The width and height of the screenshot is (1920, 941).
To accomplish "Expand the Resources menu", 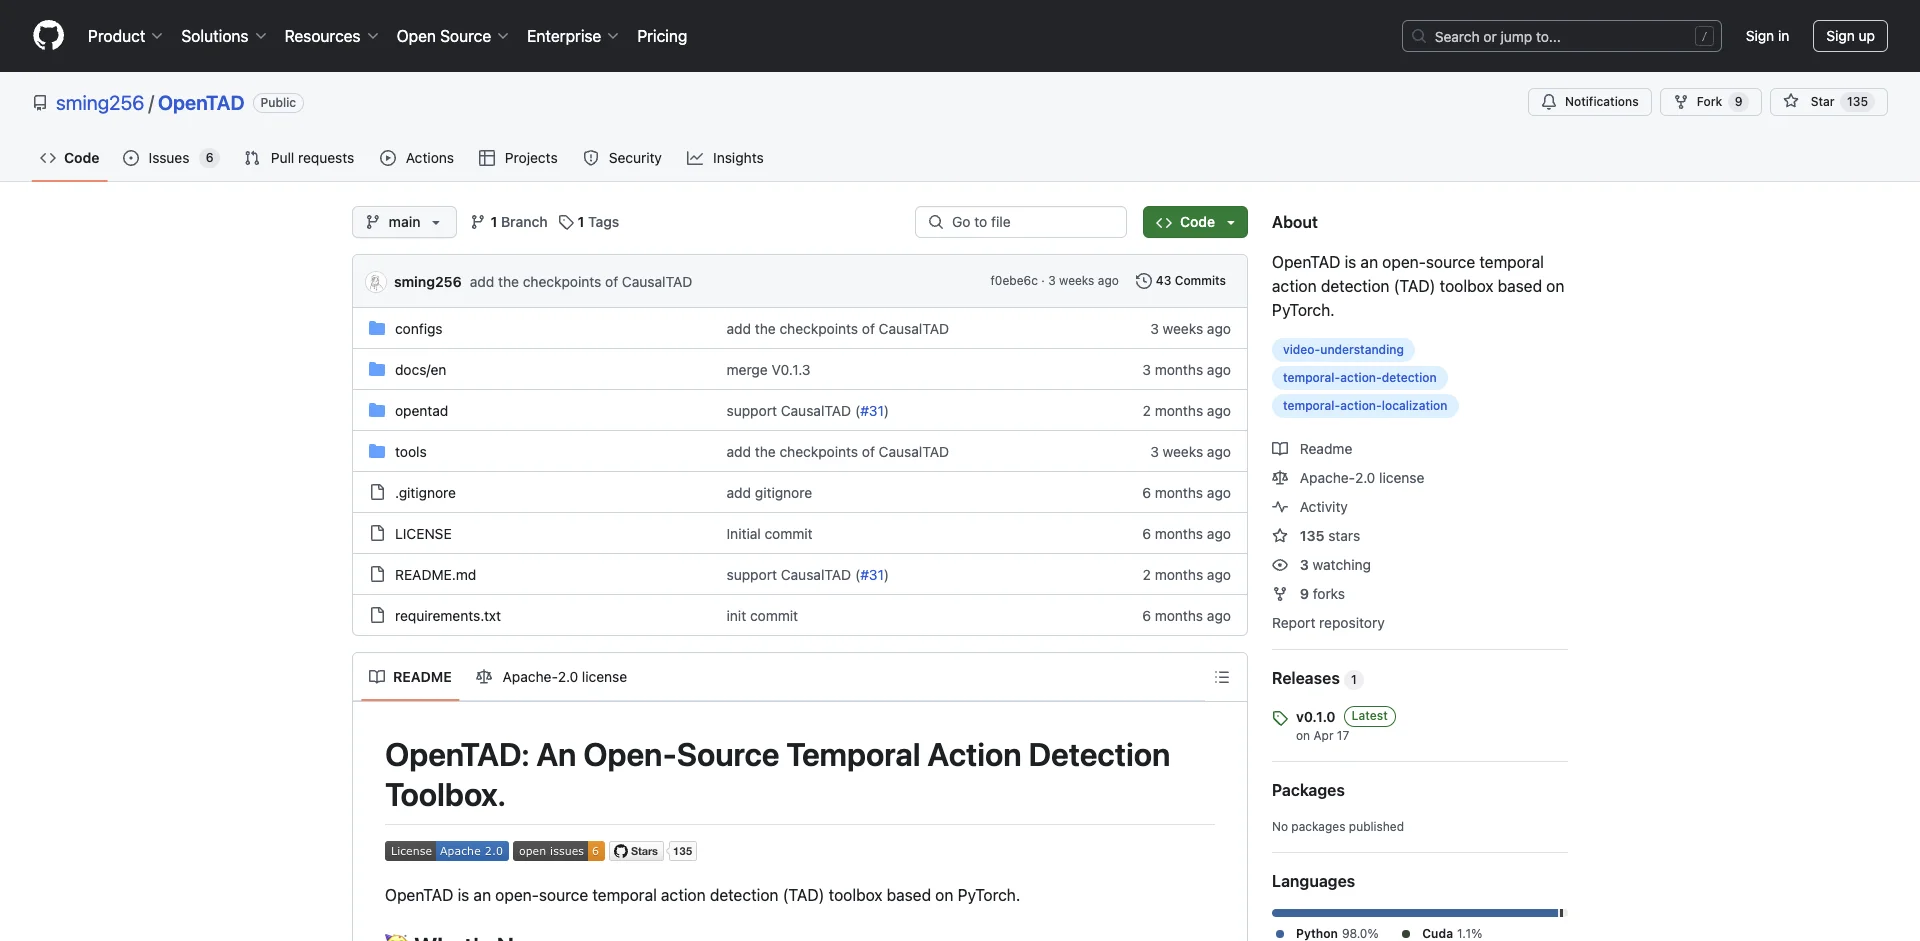I will [331, 36].
